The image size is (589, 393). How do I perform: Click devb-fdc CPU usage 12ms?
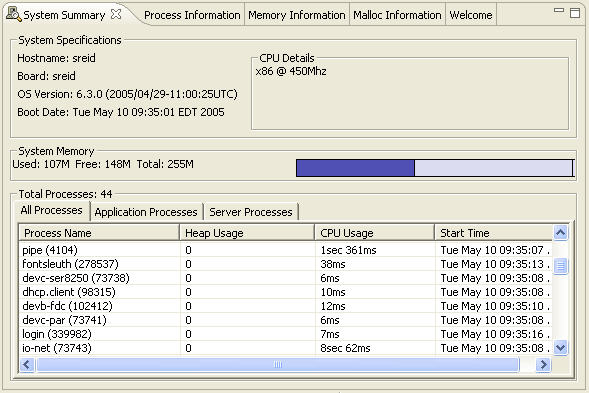coord(333,306)
